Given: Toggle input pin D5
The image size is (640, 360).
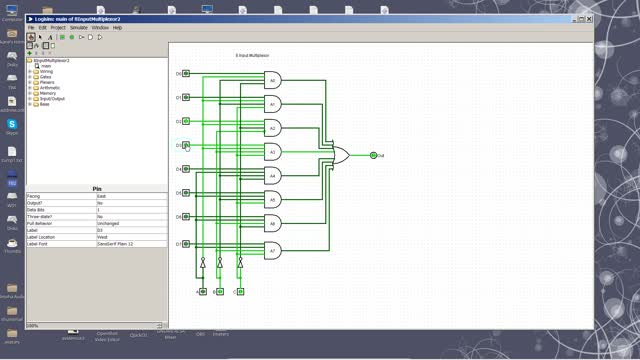Looking at the screenshot, I should (186, 193).
